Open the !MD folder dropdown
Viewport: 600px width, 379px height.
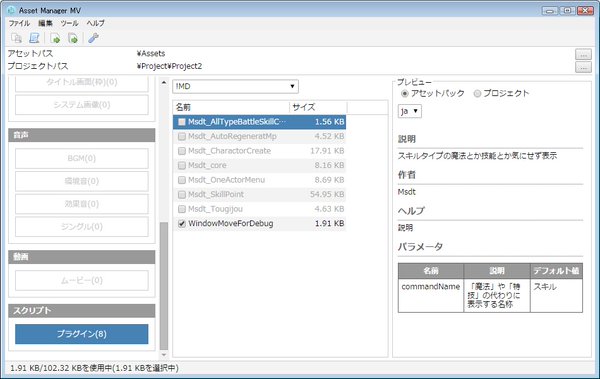235,86
